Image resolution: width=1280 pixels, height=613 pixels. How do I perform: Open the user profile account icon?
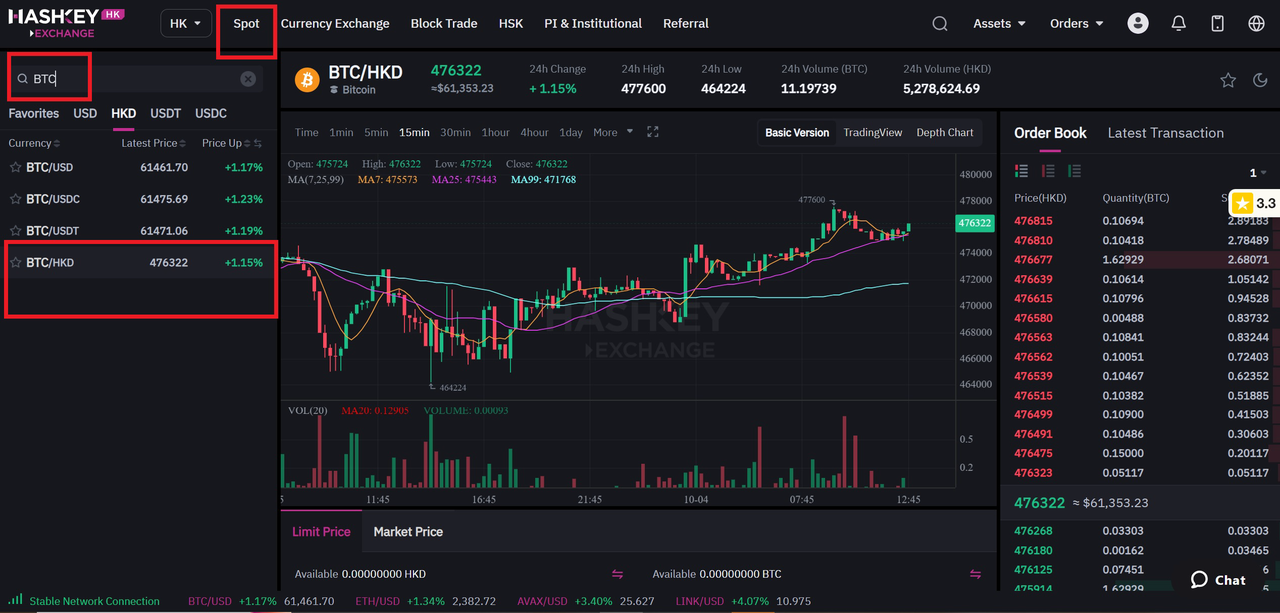(1138, 23)
